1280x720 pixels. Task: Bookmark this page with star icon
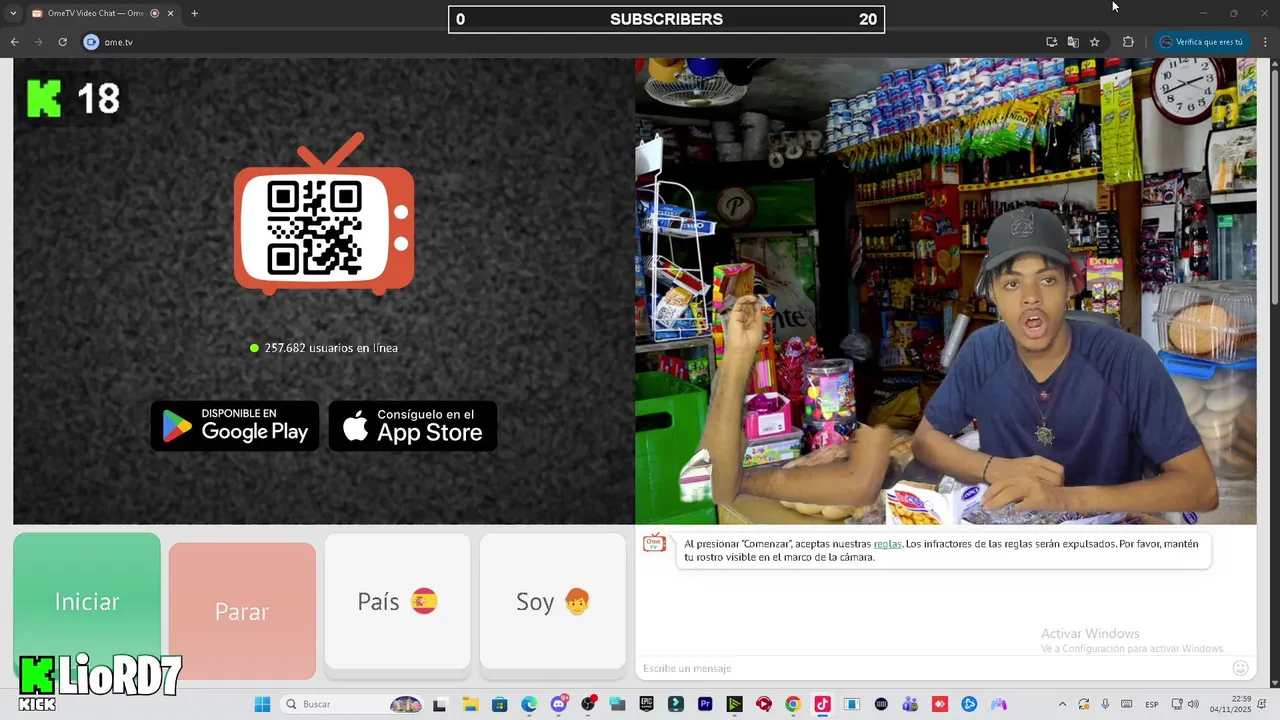tap(1095, 42)
